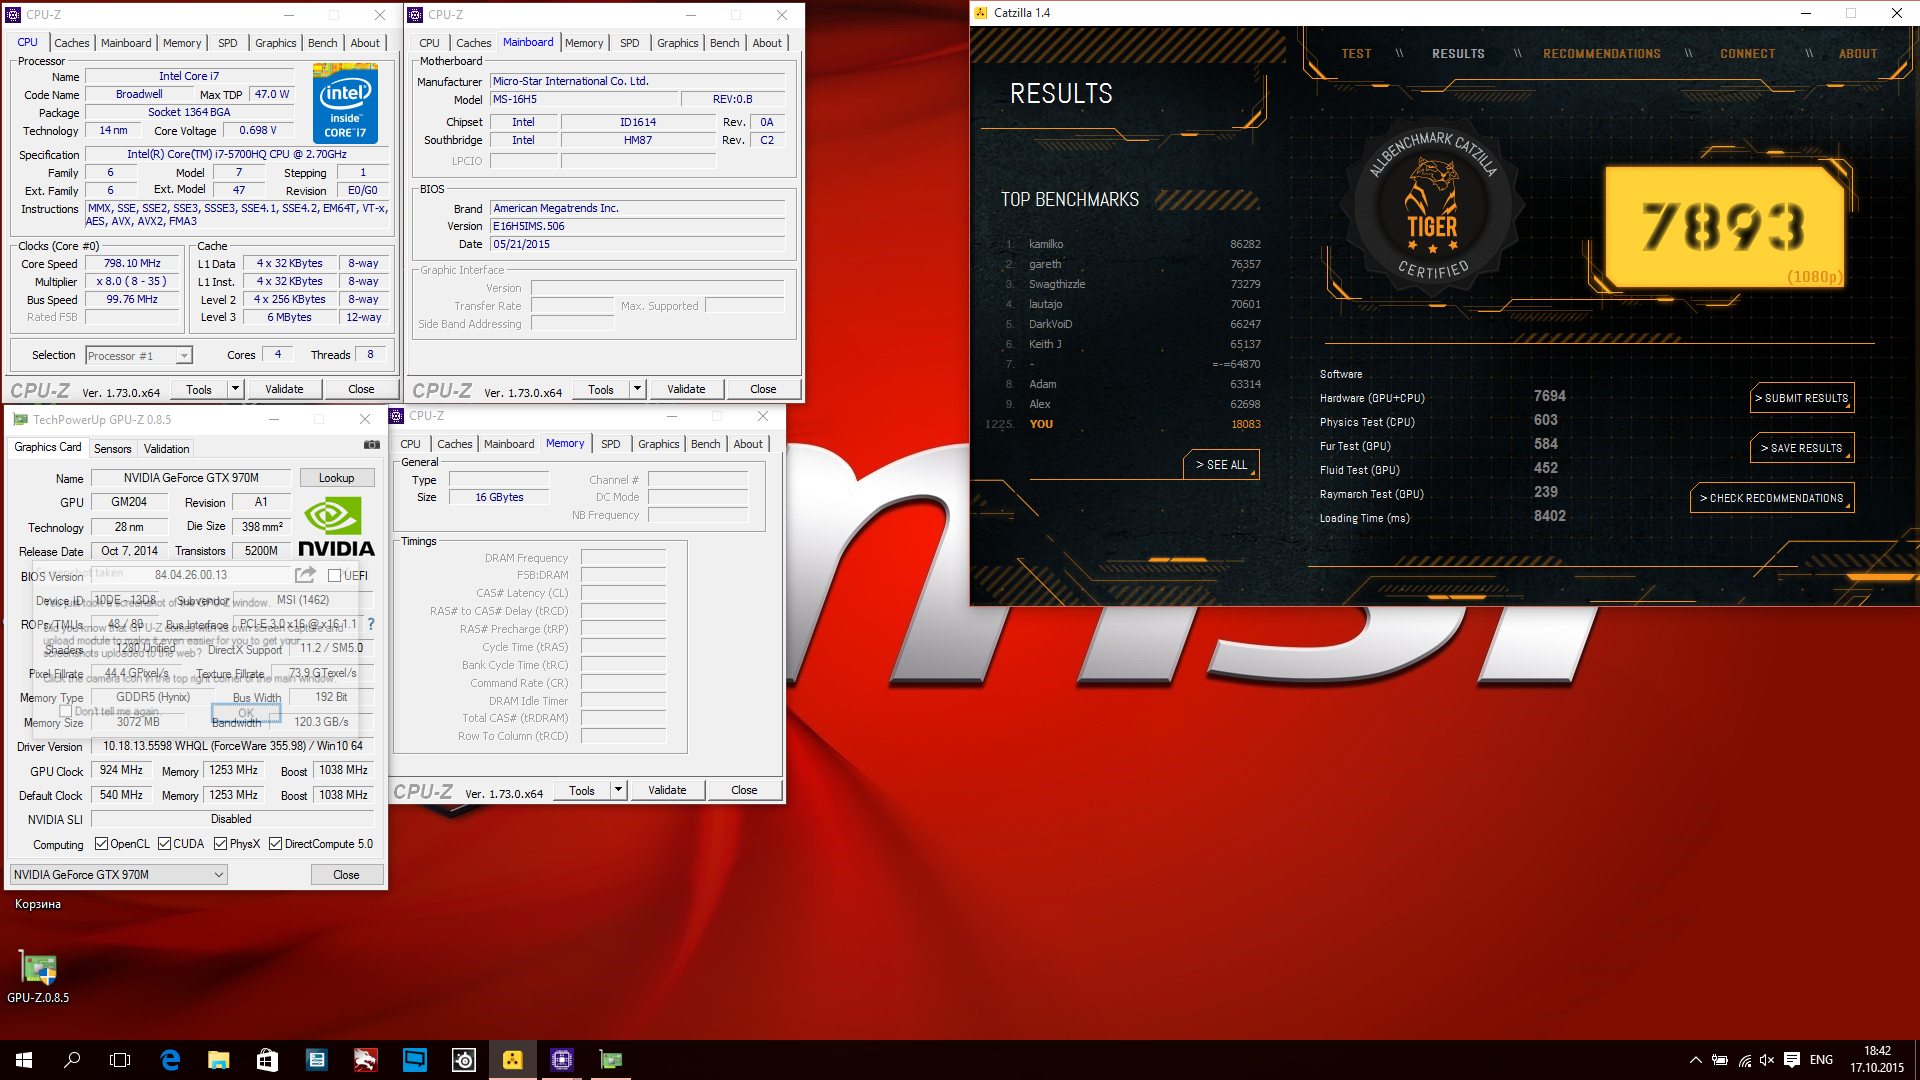This screenshot has height=1080, width=1920.
Task: Toggle the PhysX checkbox
Action: [x=221, y=844]
